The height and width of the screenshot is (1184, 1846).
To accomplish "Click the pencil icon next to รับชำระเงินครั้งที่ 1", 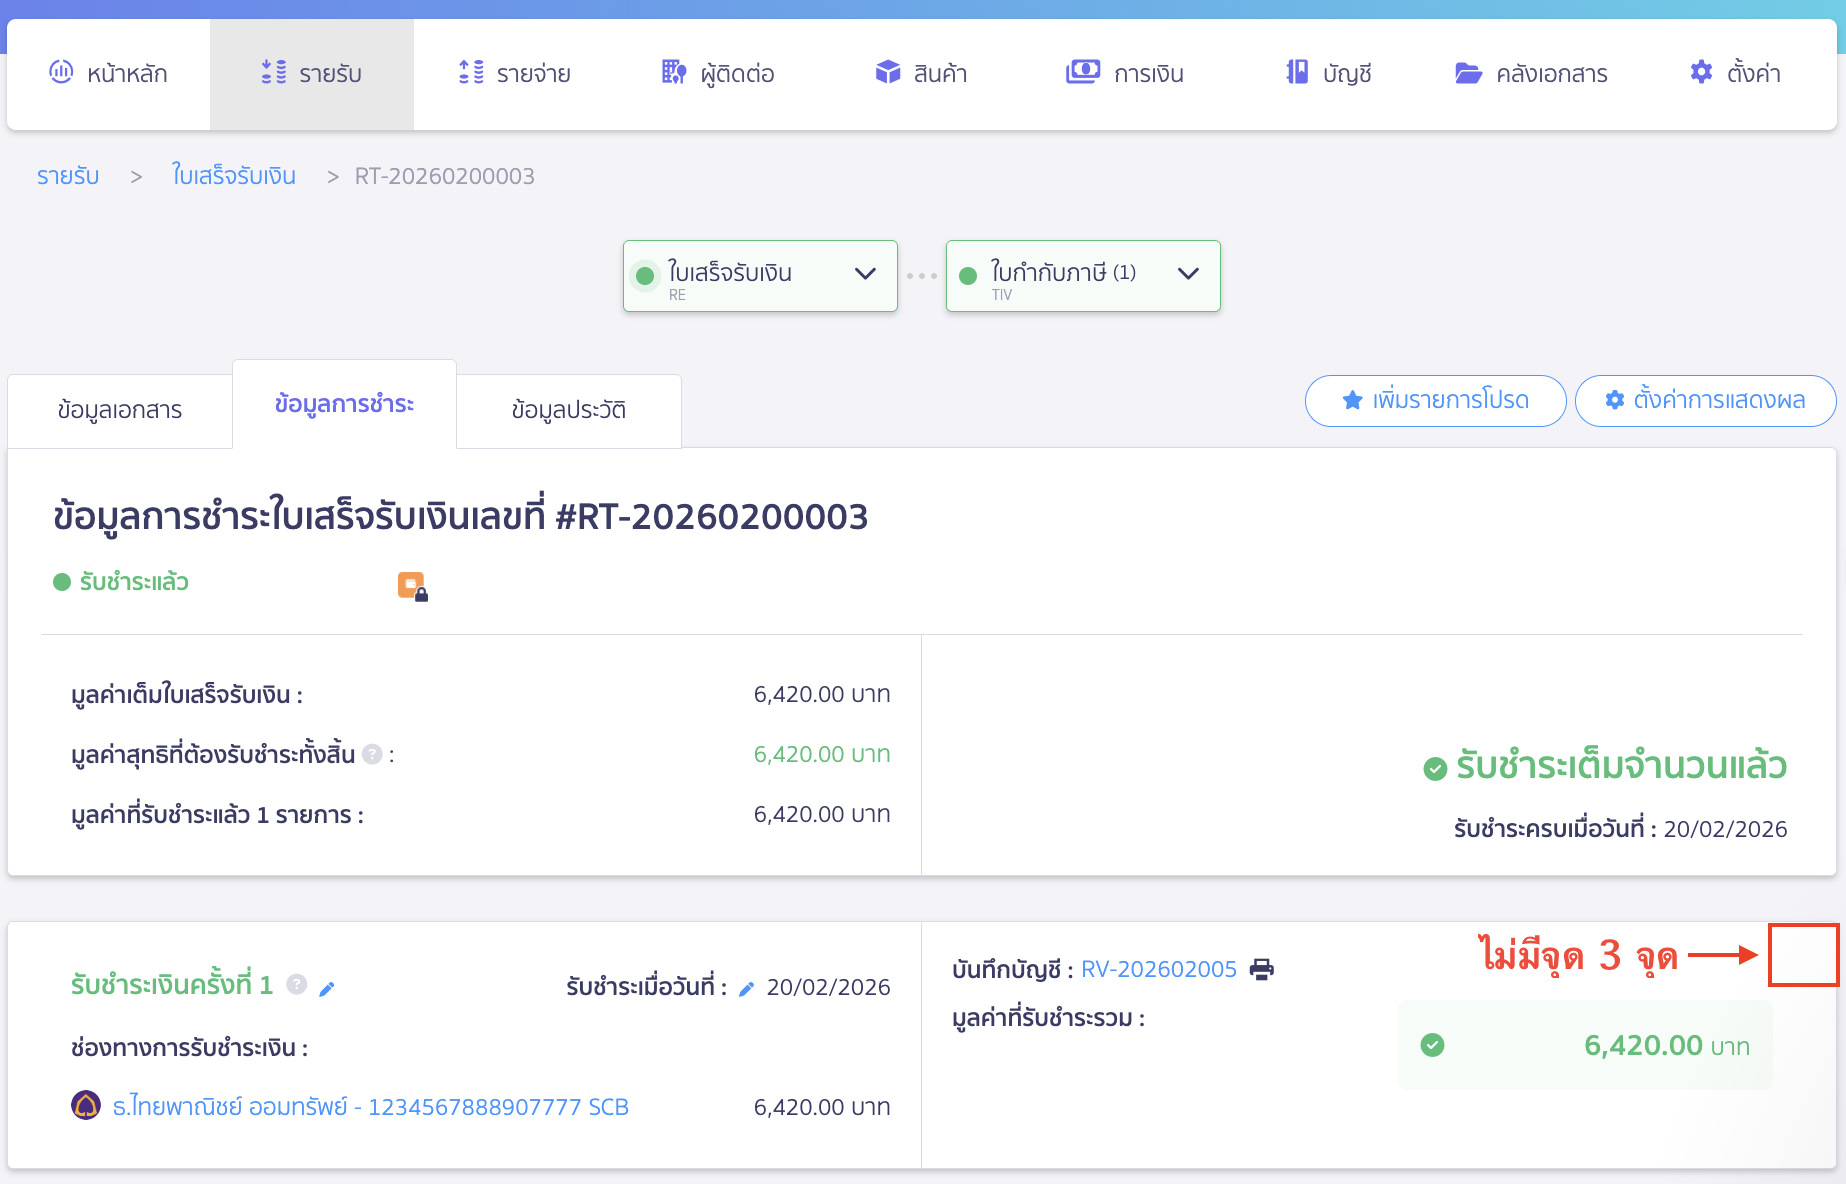I will point(327,988).
